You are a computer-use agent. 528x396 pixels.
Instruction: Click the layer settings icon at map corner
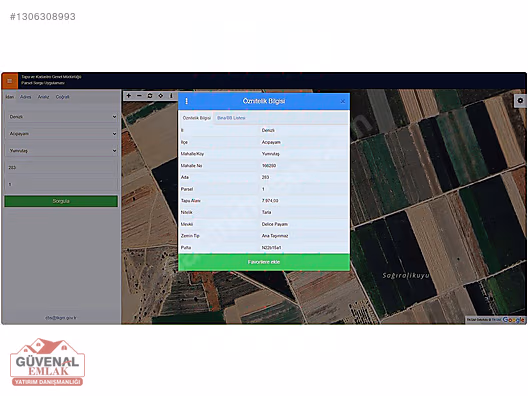click(x=520, y=101)
